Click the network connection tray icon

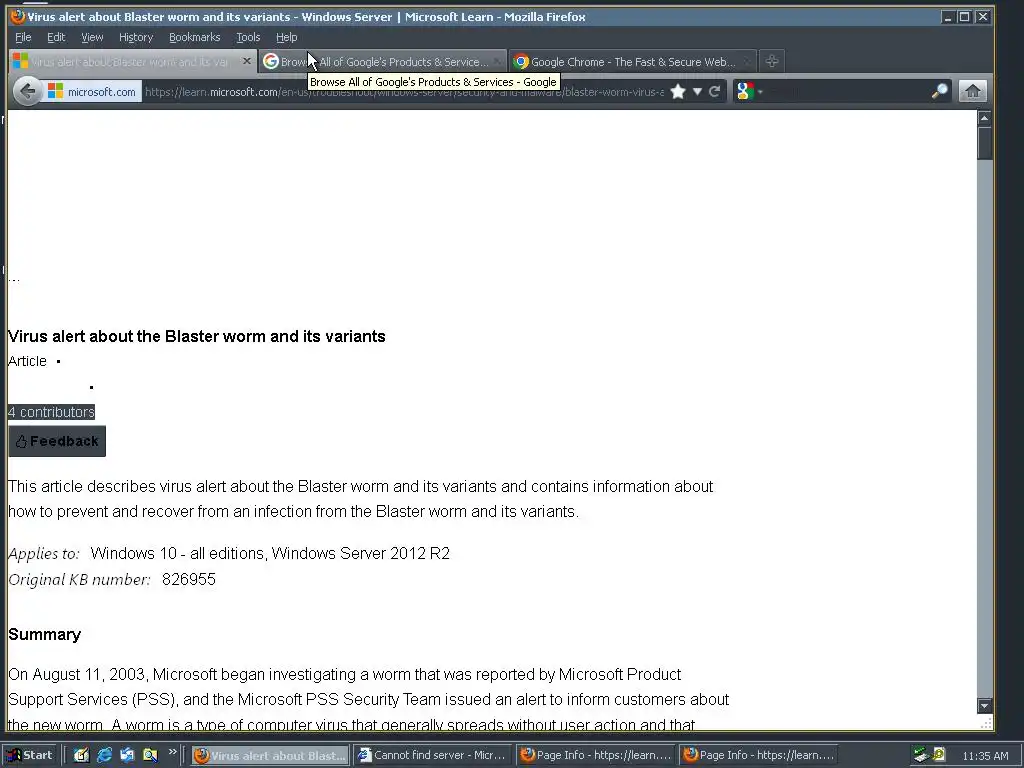pyautogui.click(x=921, y=755)
